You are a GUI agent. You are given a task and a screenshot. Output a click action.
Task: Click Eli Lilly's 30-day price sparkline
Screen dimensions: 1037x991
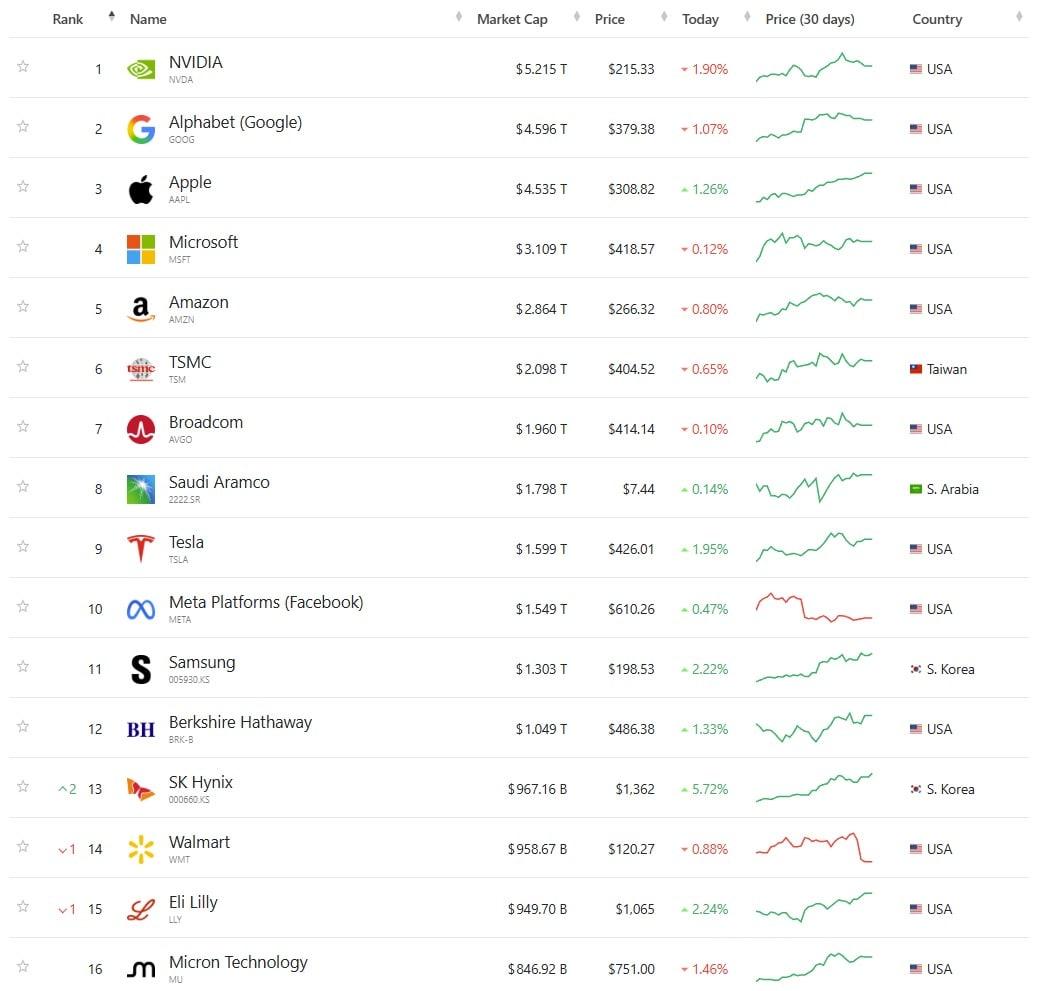click(x=814, y=907)
